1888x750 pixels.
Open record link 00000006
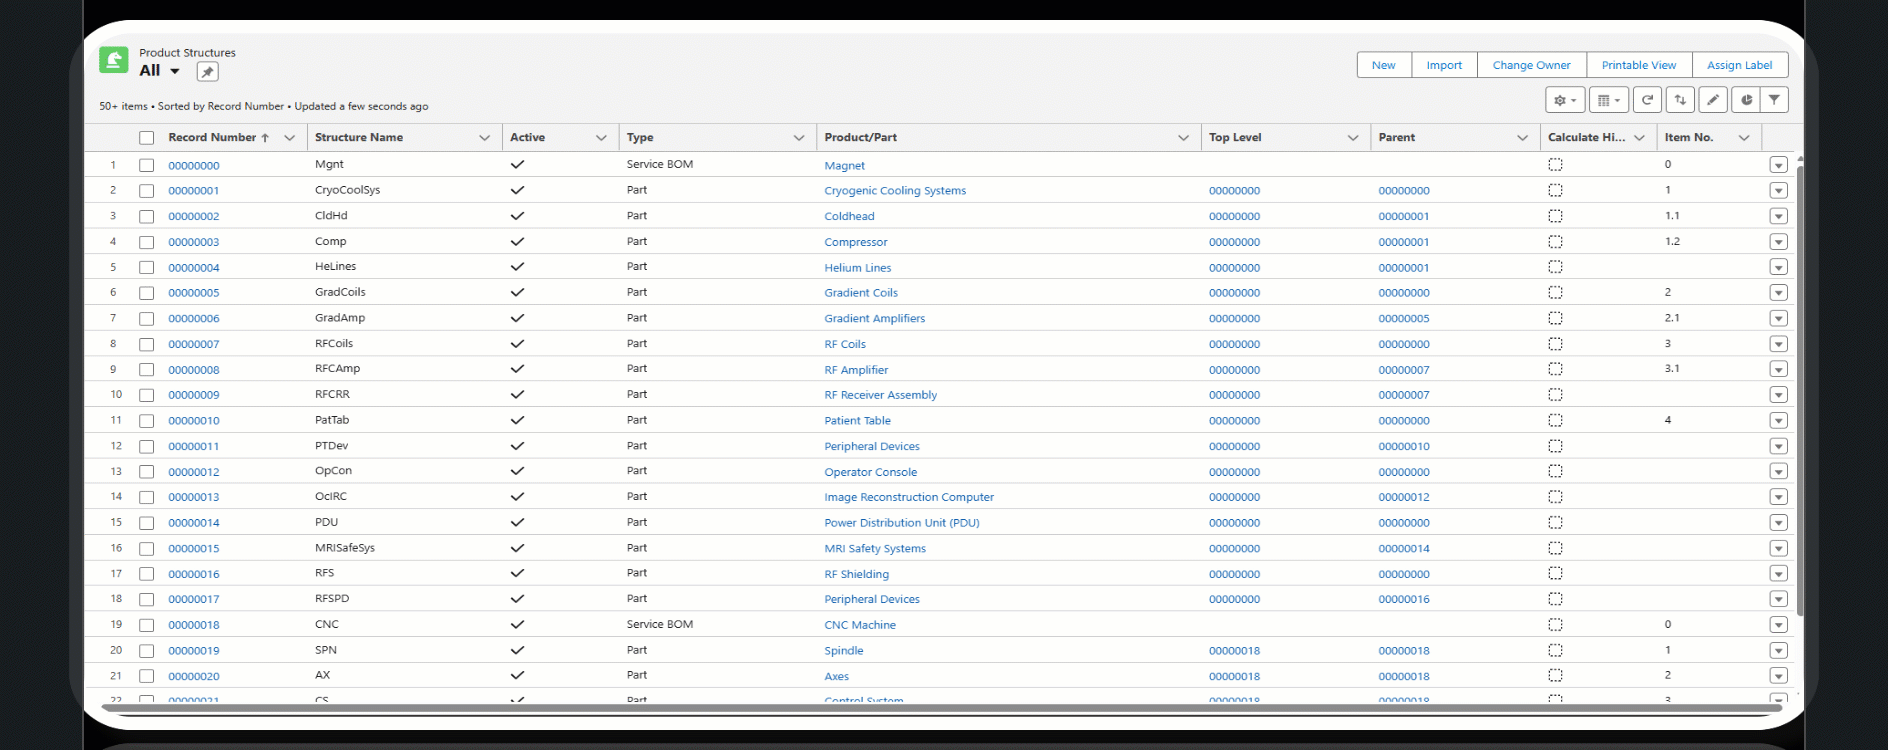[194, 319]
